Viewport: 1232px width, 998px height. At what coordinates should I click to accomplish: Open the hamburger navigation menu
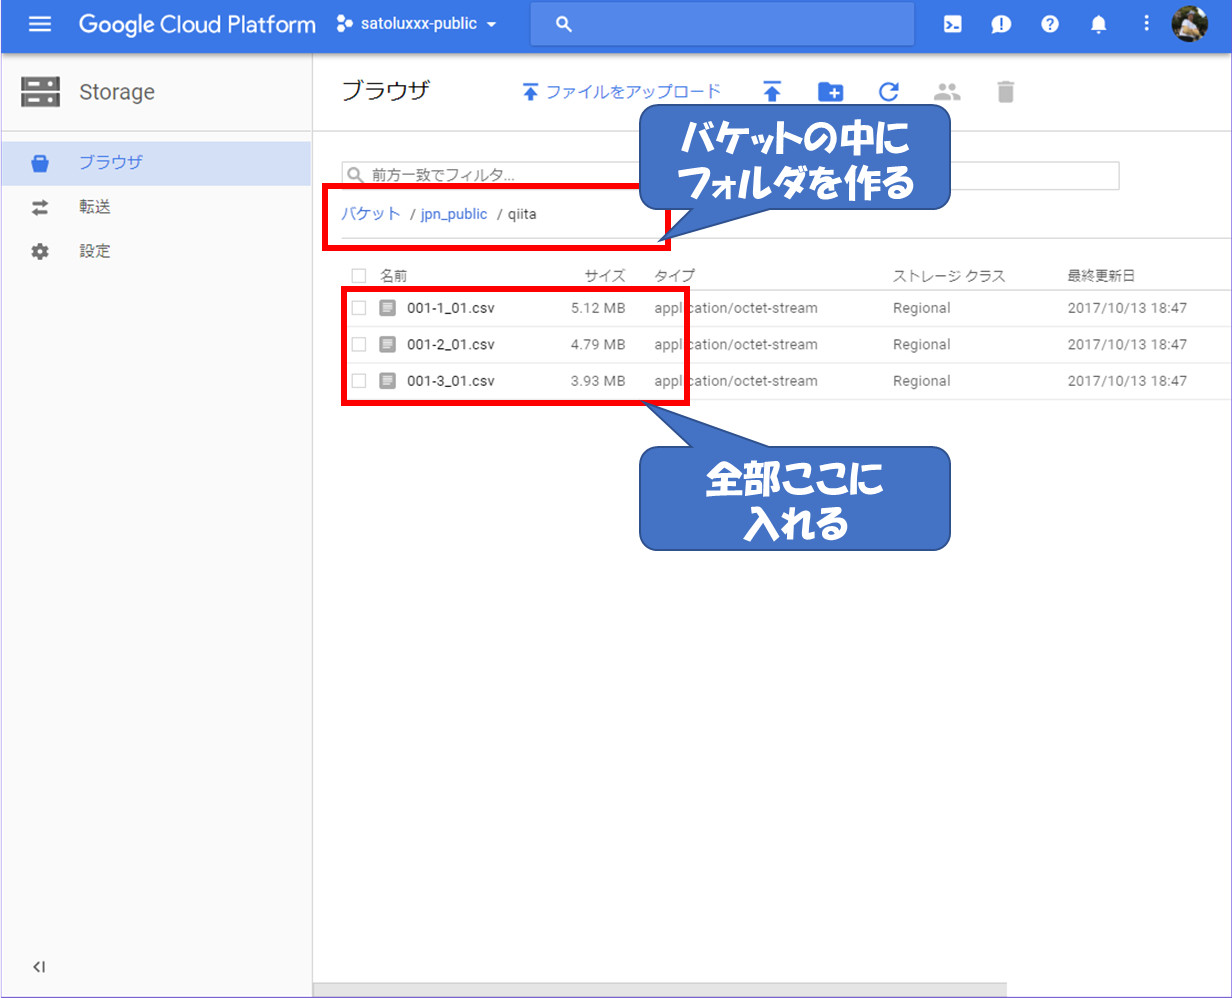pos(40,24)
